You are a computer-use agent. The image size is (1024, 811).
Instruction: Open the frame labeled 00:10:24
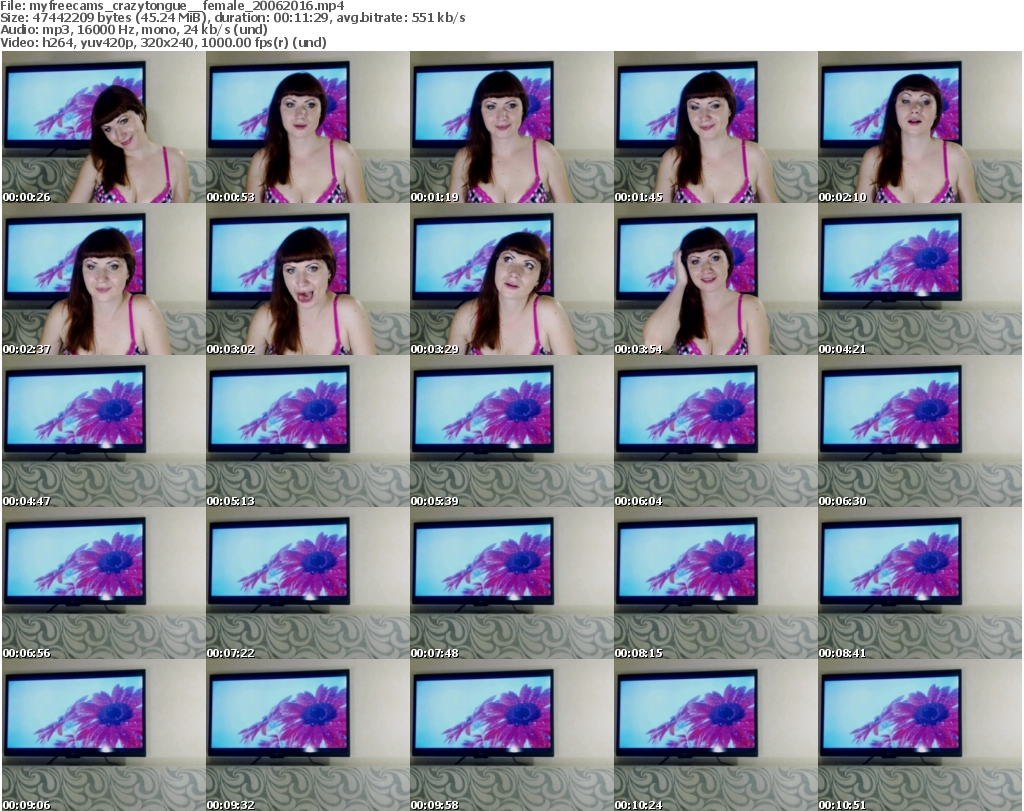click(715, 735)
